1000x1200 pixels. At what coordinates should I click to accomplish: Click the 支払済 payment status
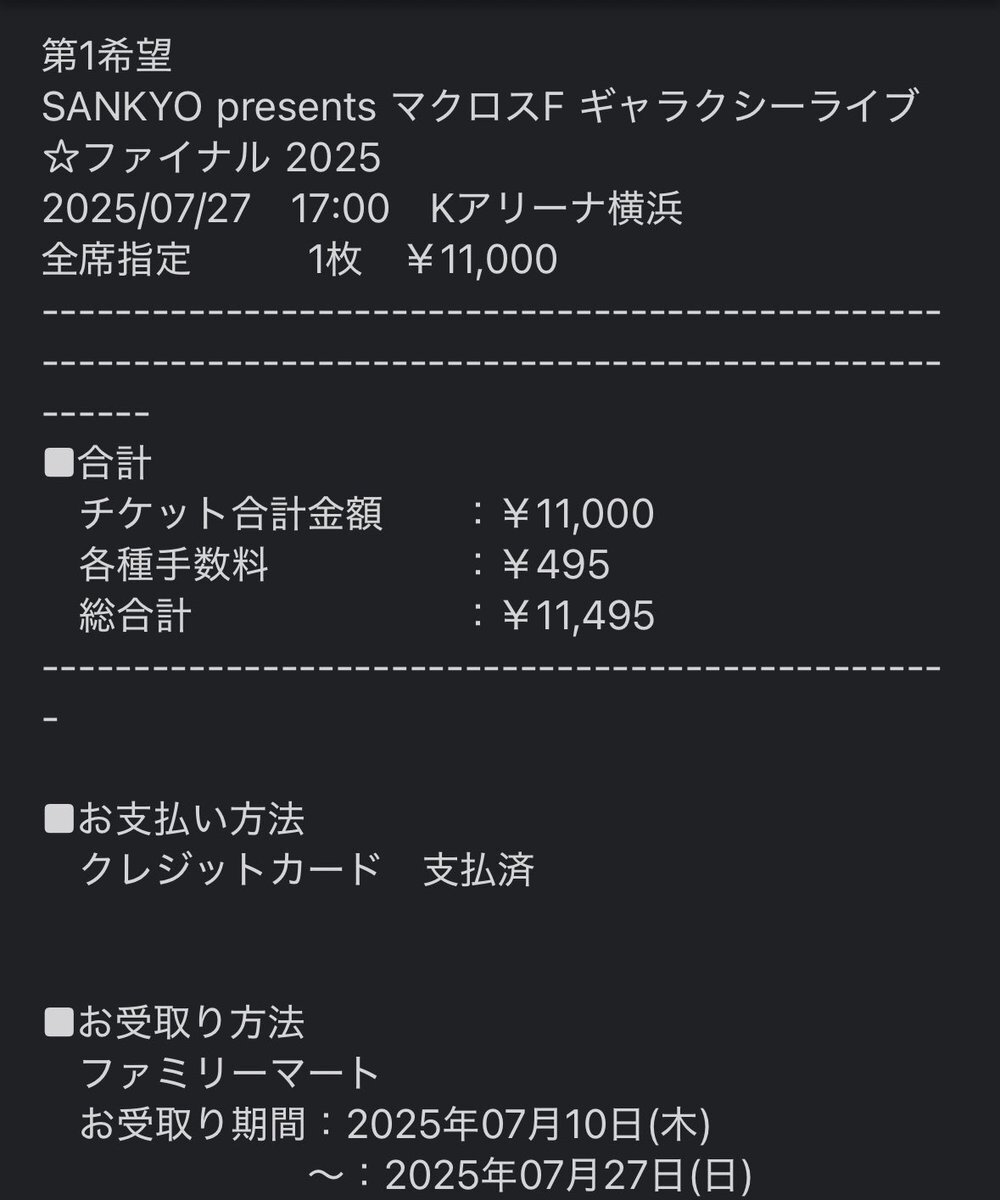pyautogui.click(x=479, y=870)
